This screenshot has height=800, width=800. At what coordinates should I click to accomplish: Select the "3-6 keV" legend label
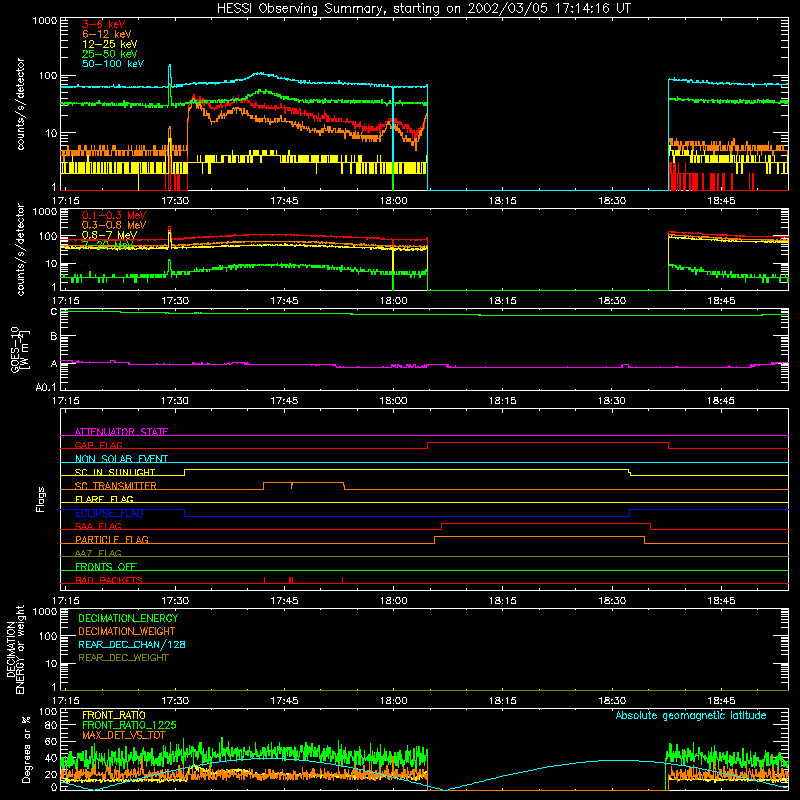[x=104, y=24]
